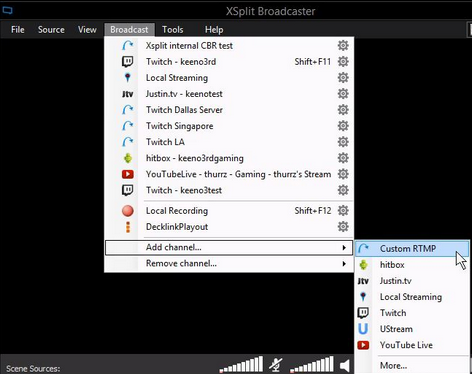Click the UStream U icon in submenu
Viewport: 472px width, 374px height.
363,329
